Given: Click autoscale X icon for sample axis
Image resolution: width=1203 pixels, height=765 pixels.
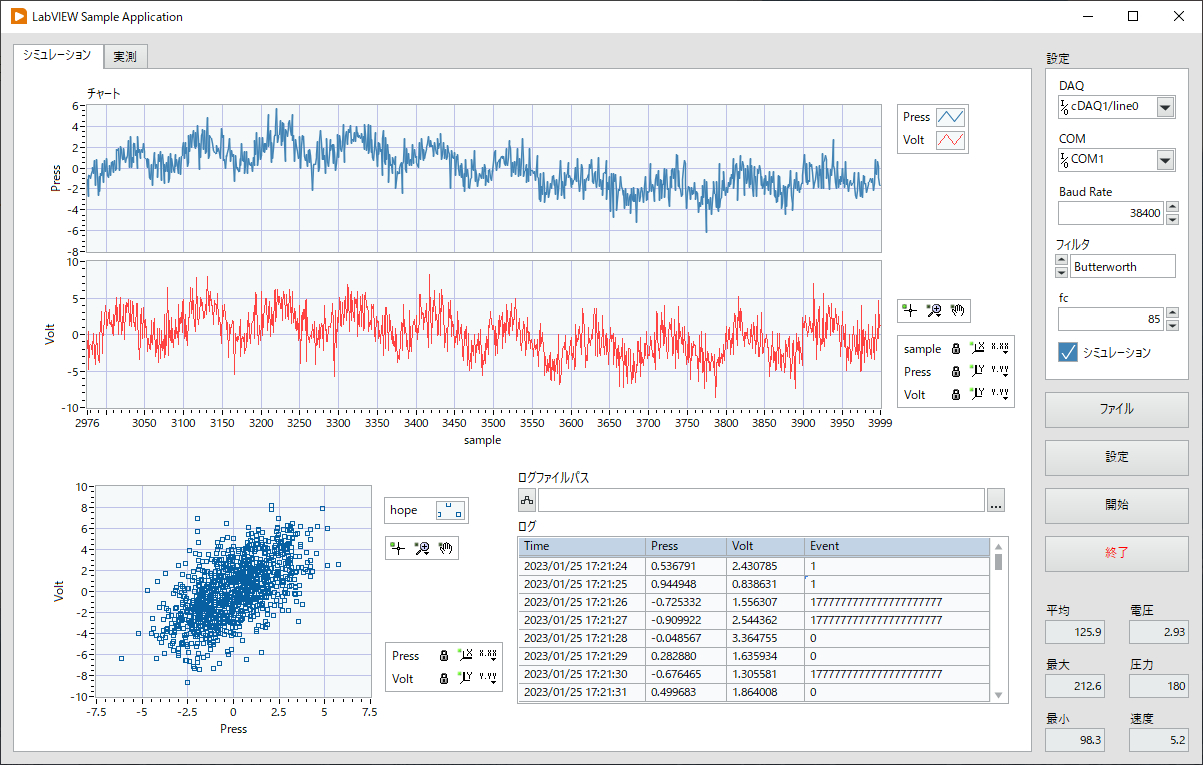Looking at the screenshot, I should tap(977, 349).
